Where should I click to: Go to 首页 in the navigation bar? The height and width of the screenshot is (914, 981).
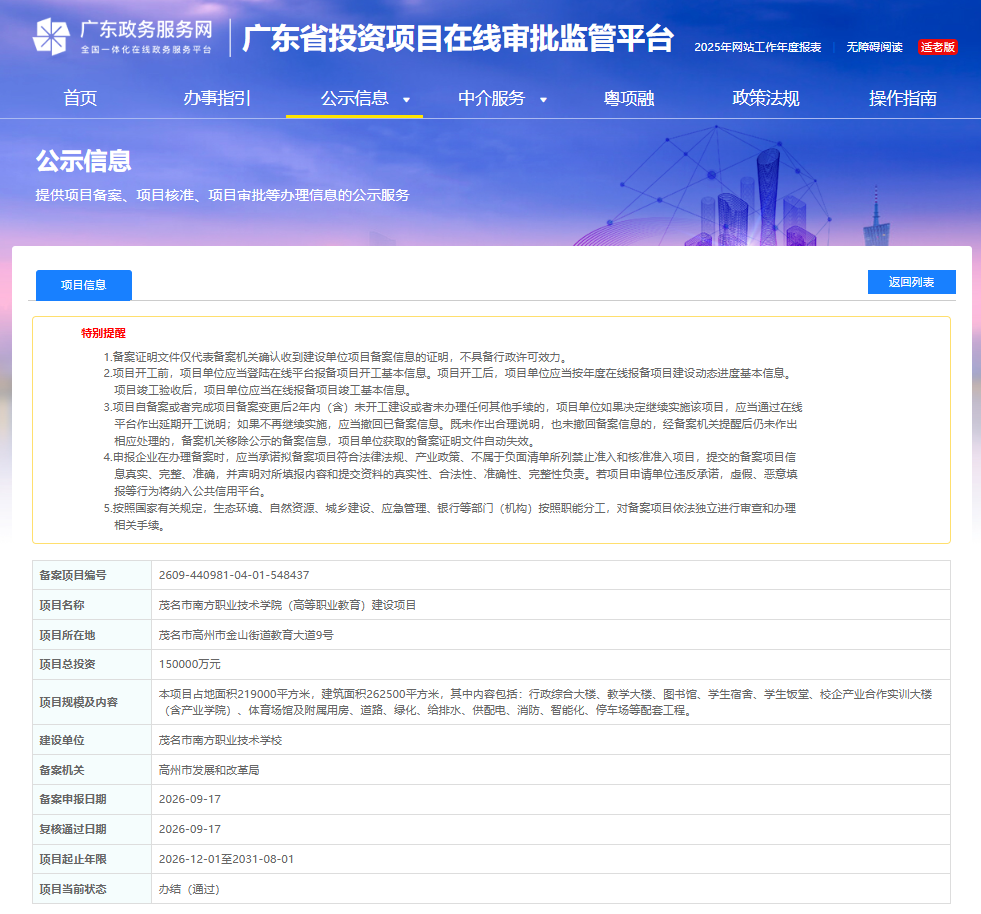[x=80, y=98]
